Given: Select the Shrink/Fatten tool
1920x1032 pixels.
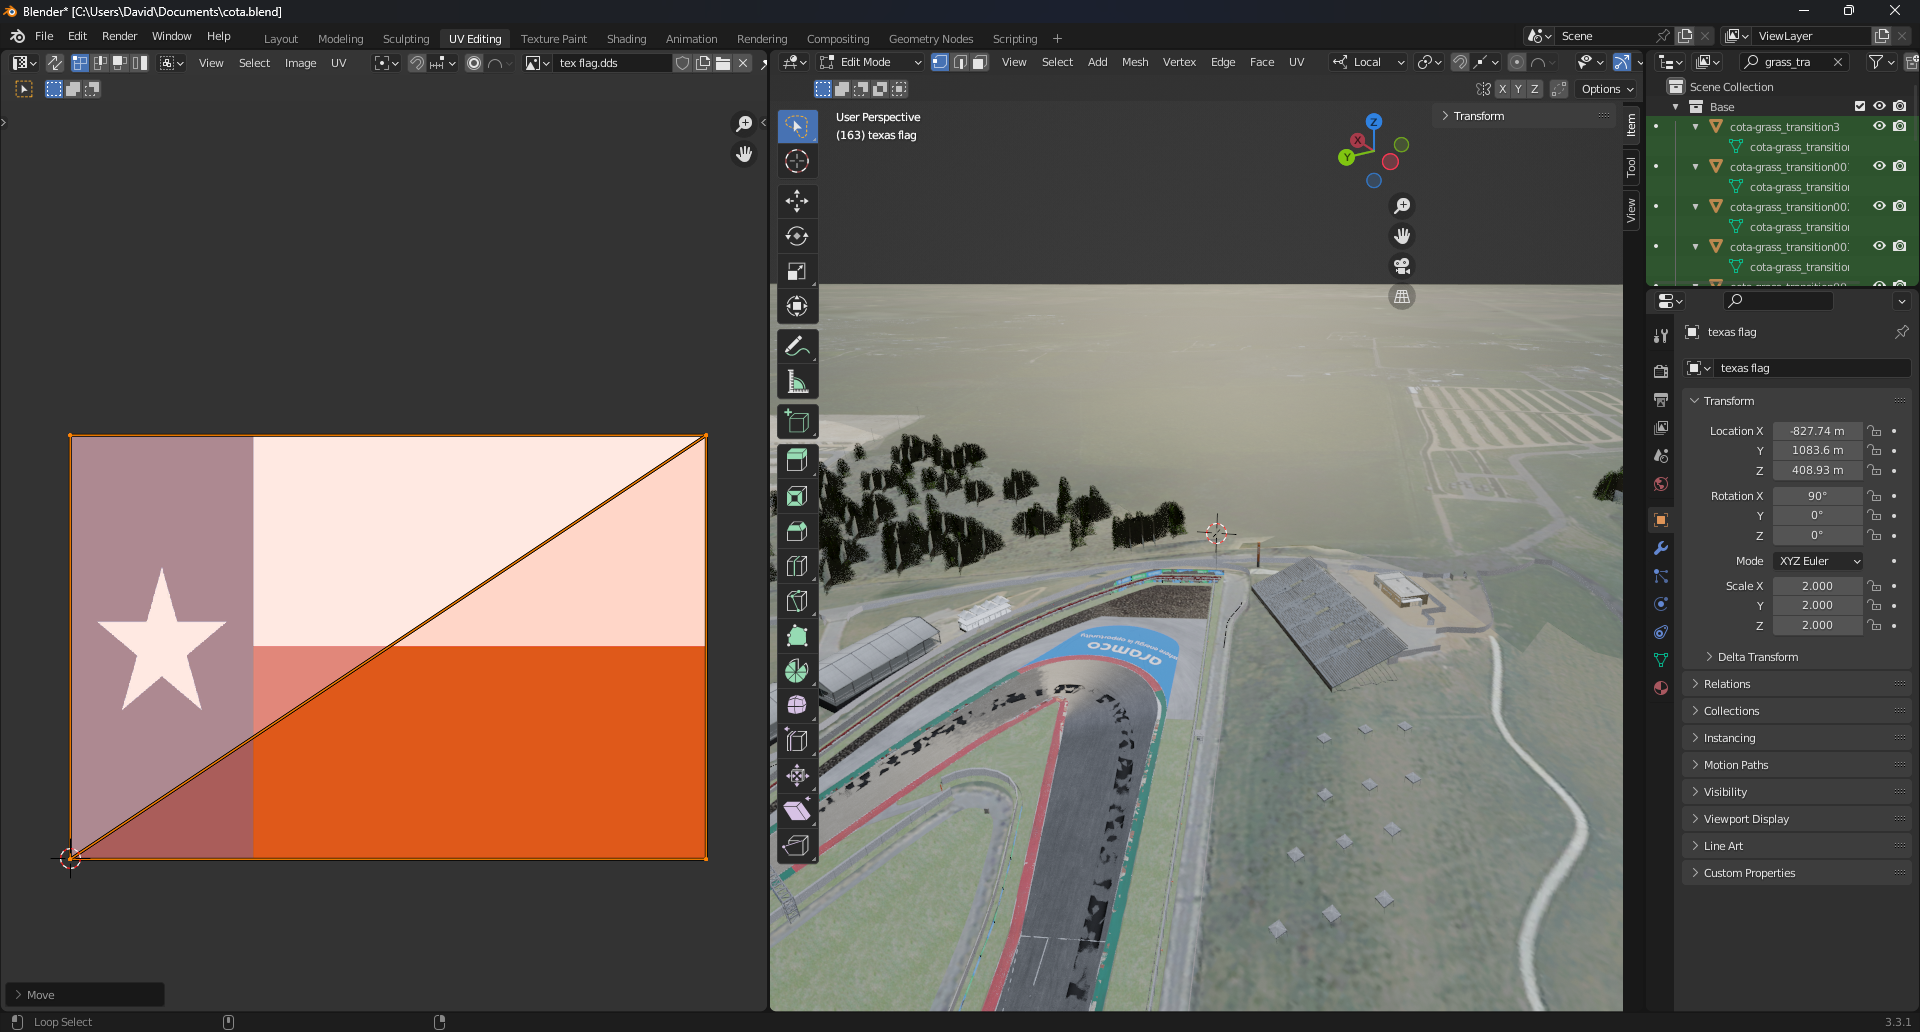Looking at the screenshot, I should tap(797, 776).
